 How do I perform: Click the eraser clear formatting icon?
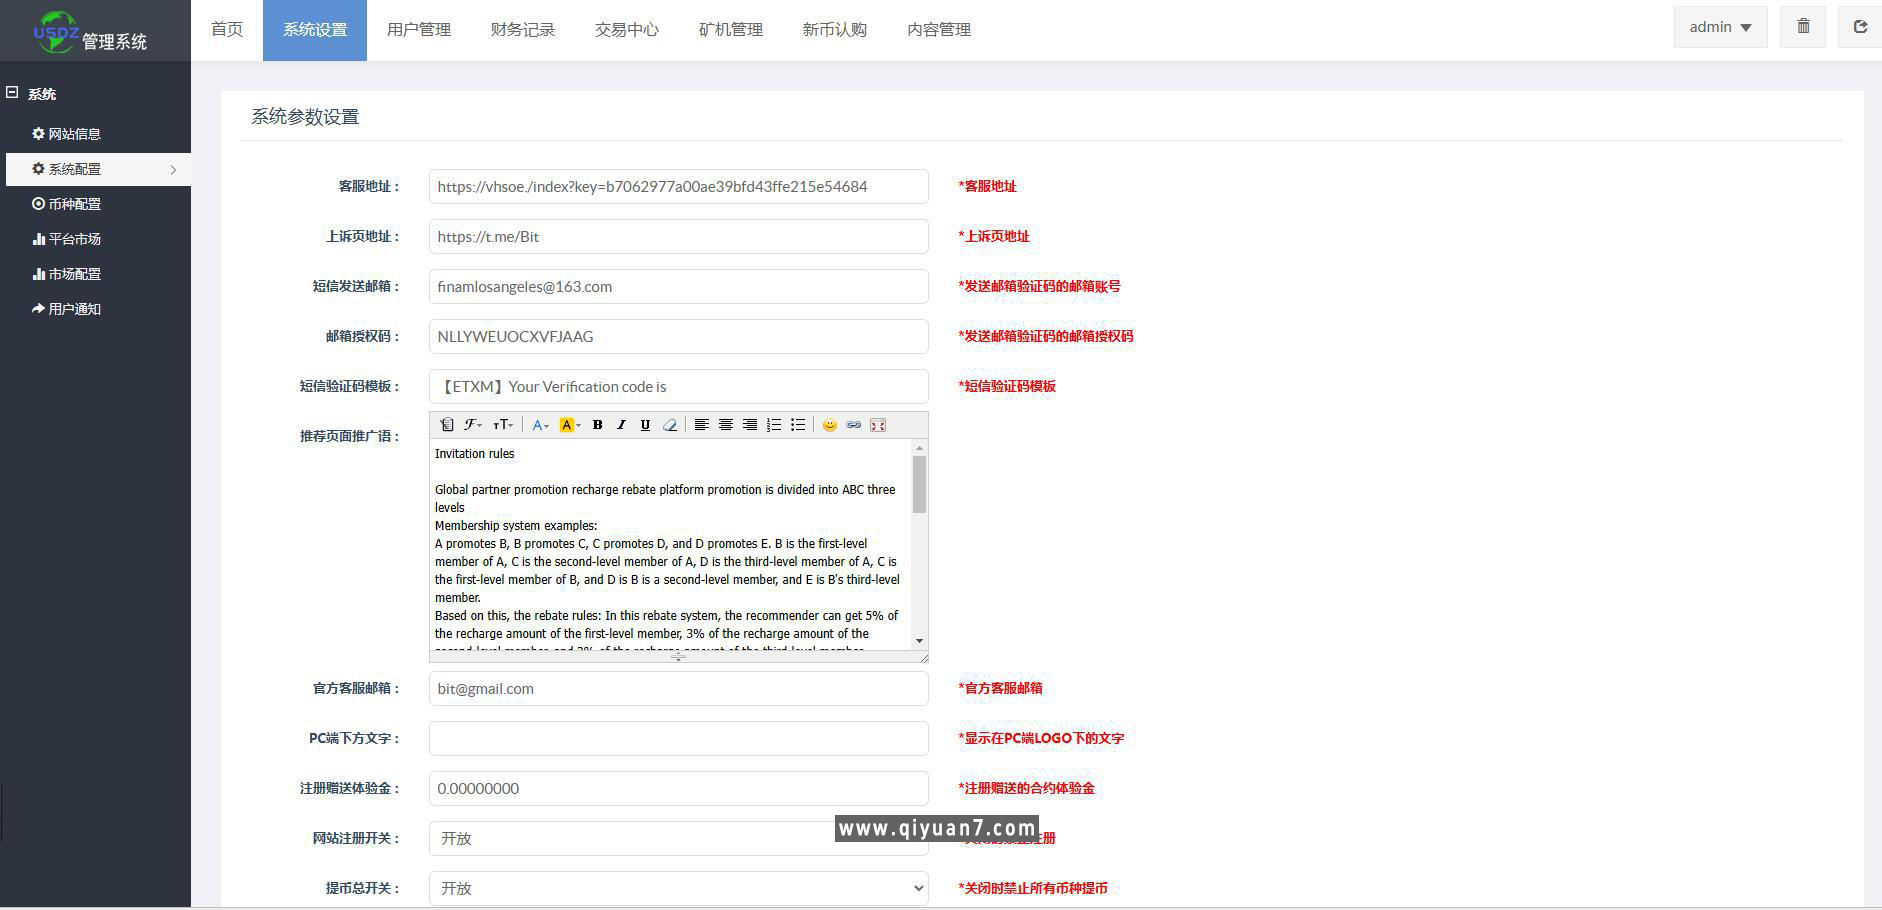point(670,425)
